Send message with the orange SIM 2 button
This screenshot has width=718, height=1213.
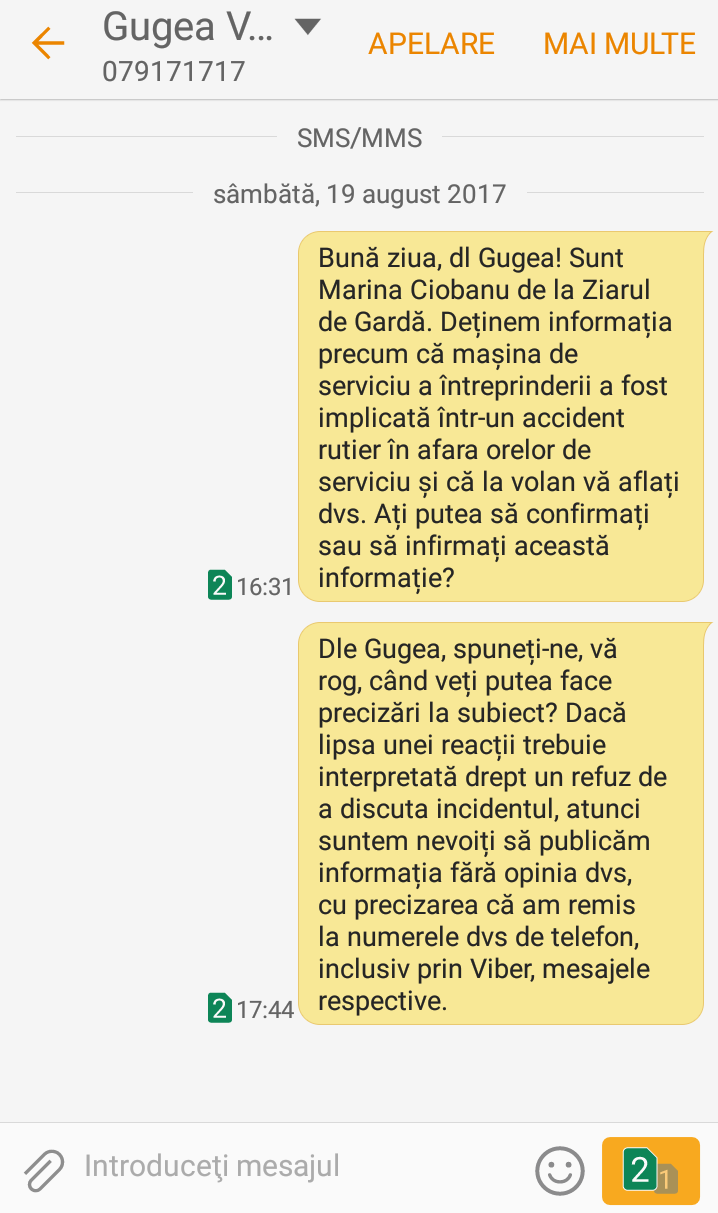[x=650, y=1170]
